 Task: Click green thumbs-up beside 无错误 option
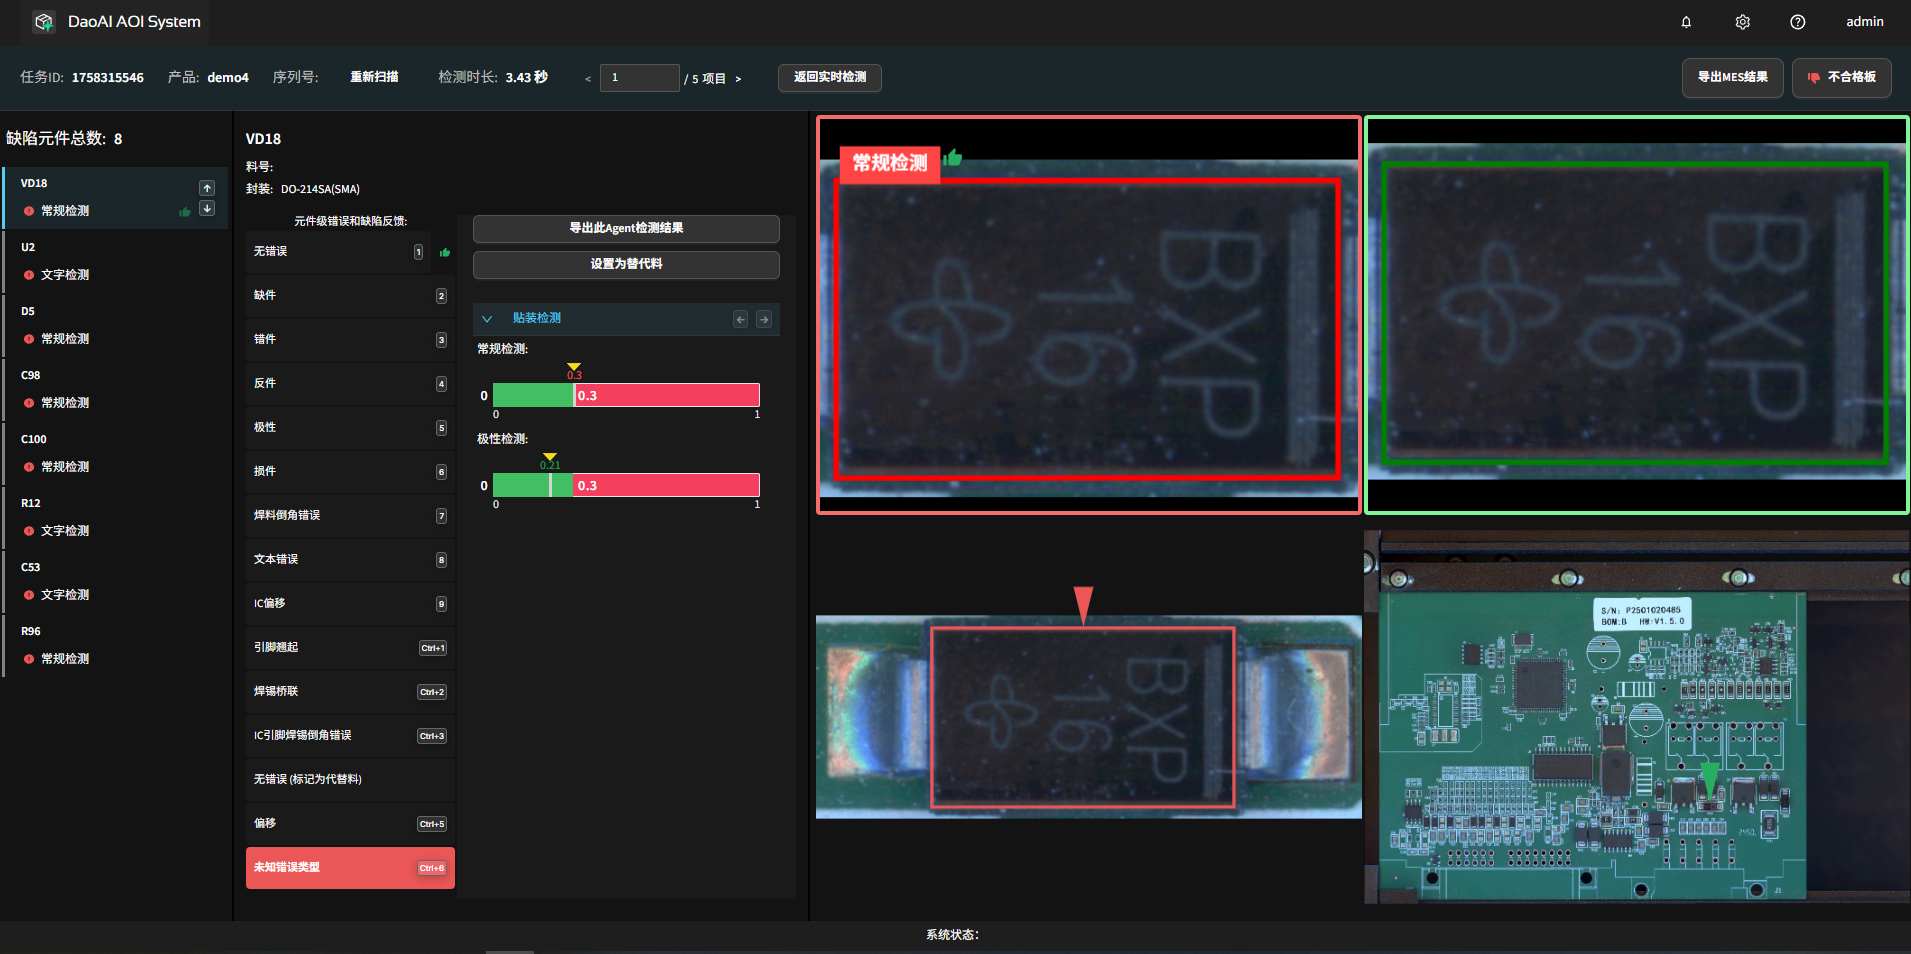[445, 252]
